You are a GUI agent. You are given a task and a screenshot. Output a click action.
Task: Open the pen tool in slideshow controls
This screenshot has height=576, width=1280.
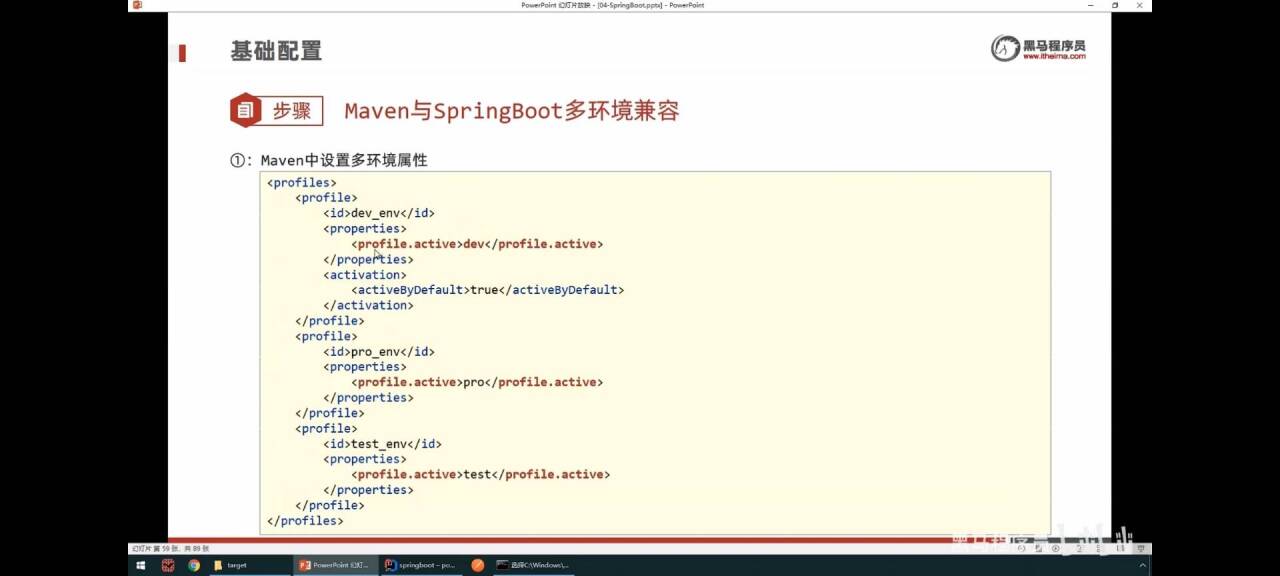pyautogui.click(x=1038, y=548)
